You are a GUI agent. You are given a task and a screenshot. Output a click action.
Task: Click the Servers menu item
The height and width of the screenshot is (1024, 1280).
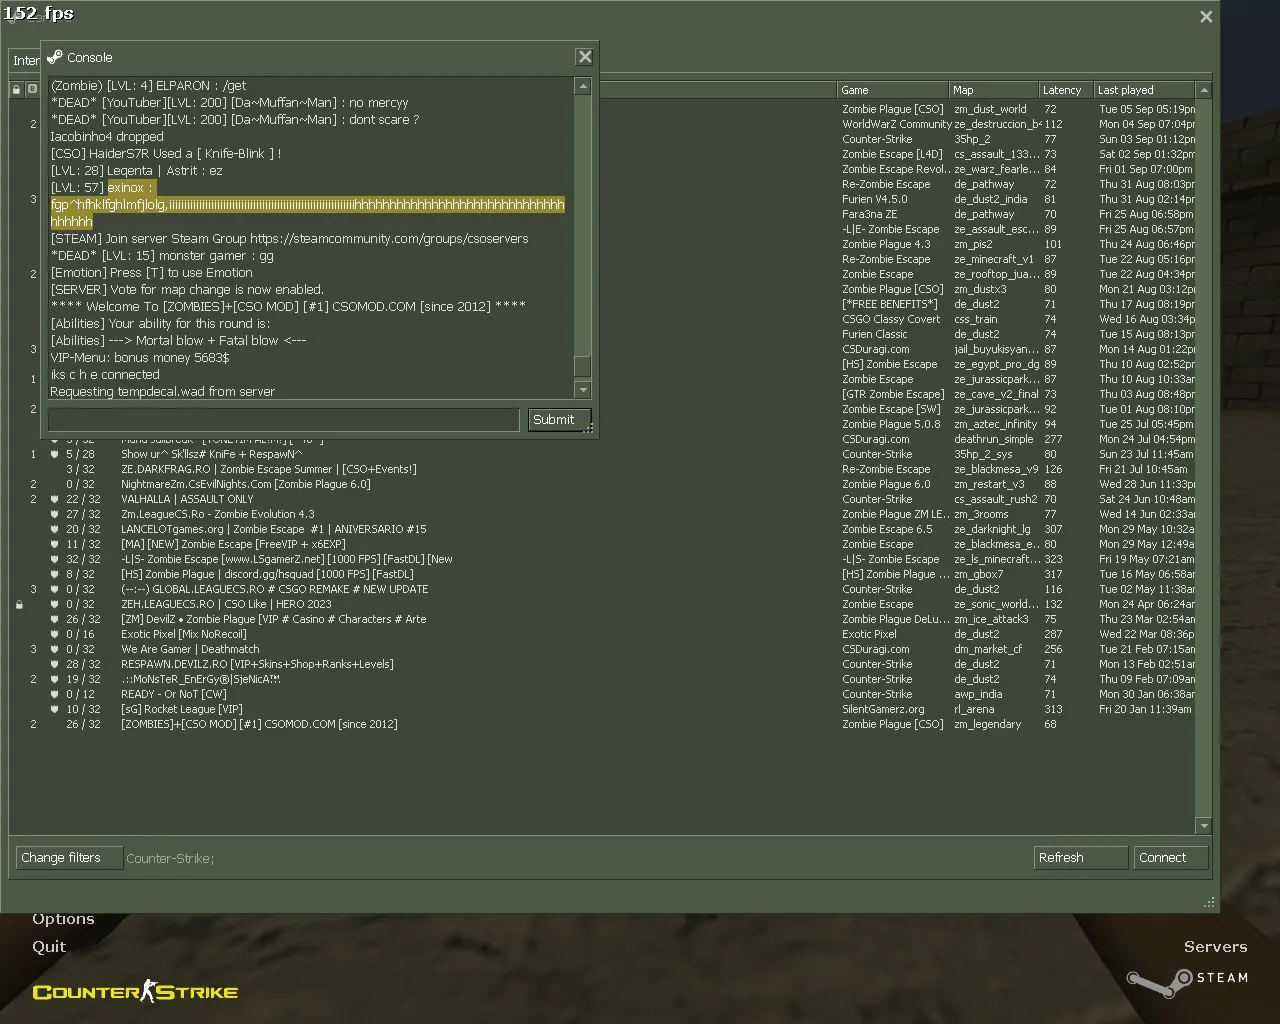(1216, 947)
